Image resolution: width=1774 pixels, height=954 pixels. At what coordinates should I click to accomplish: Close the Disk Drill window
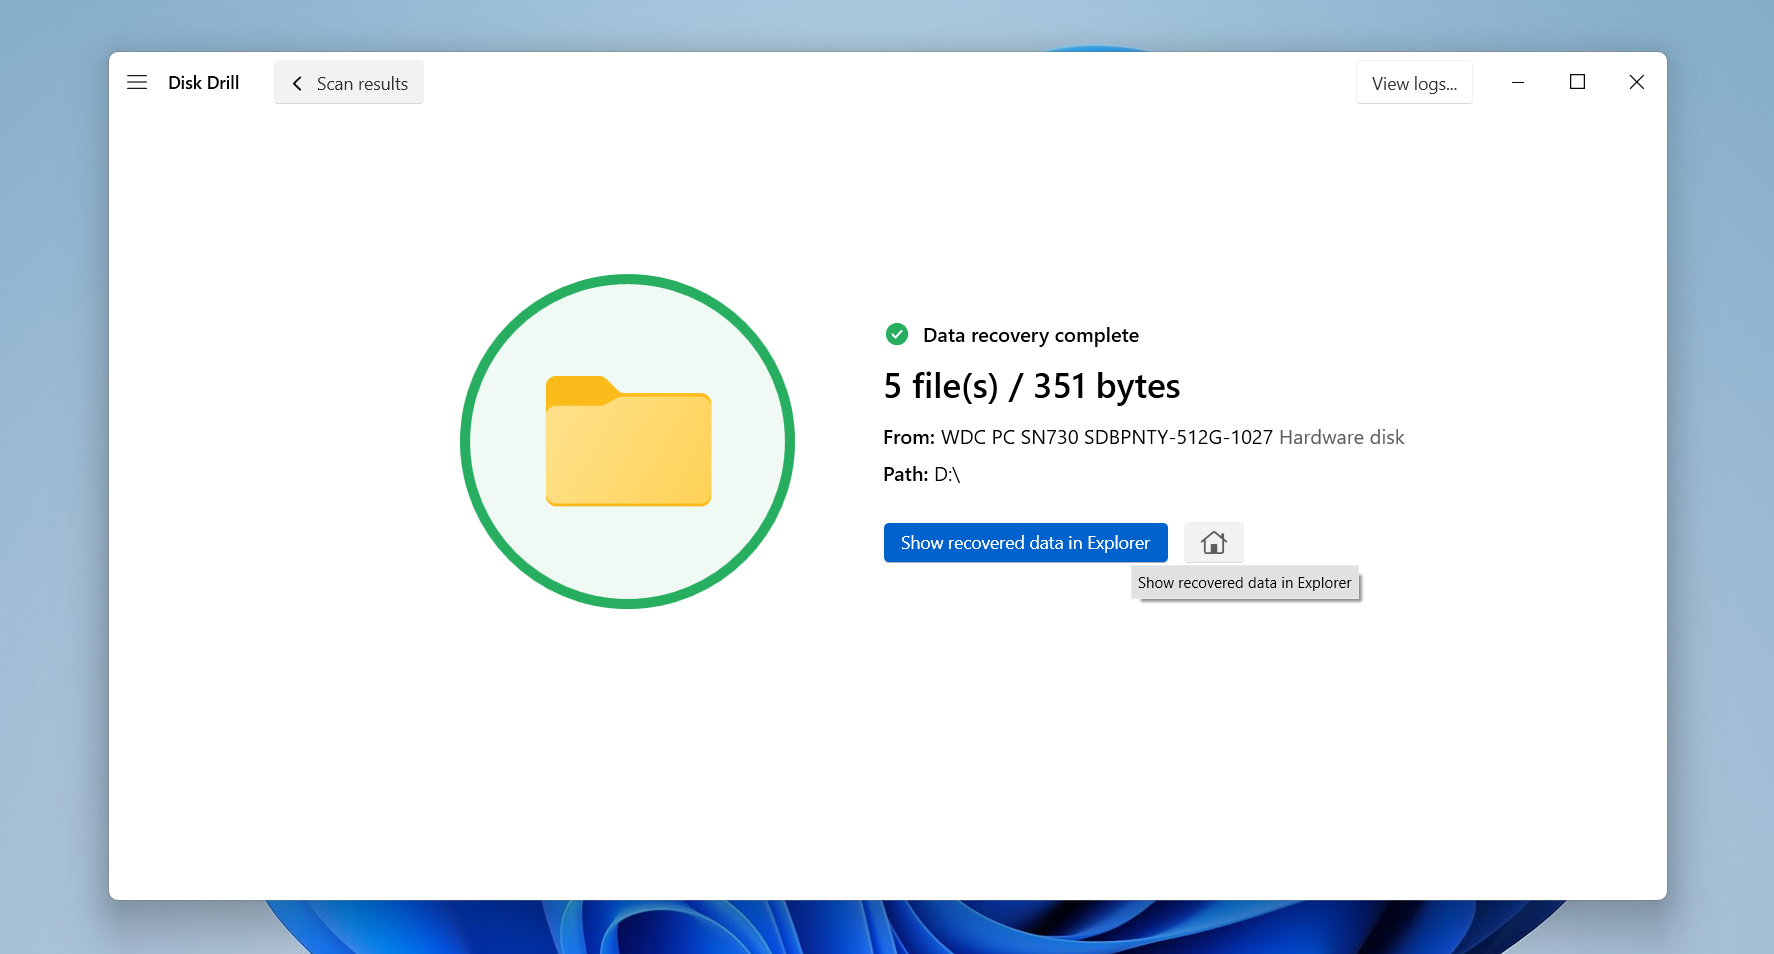click(x=1637, y=83)
